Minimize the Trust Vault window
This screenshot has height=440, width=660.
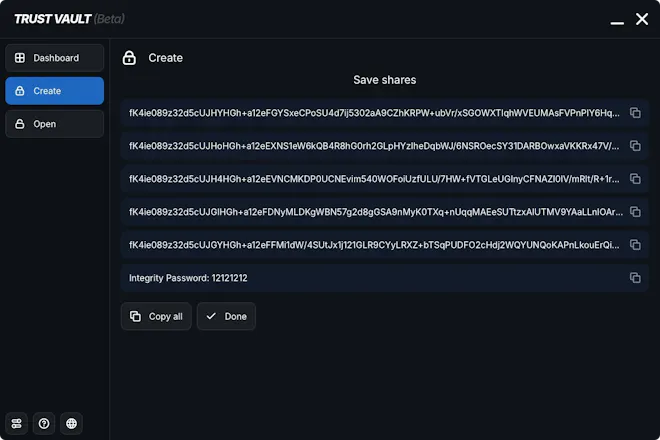click(x=617, y=23)
